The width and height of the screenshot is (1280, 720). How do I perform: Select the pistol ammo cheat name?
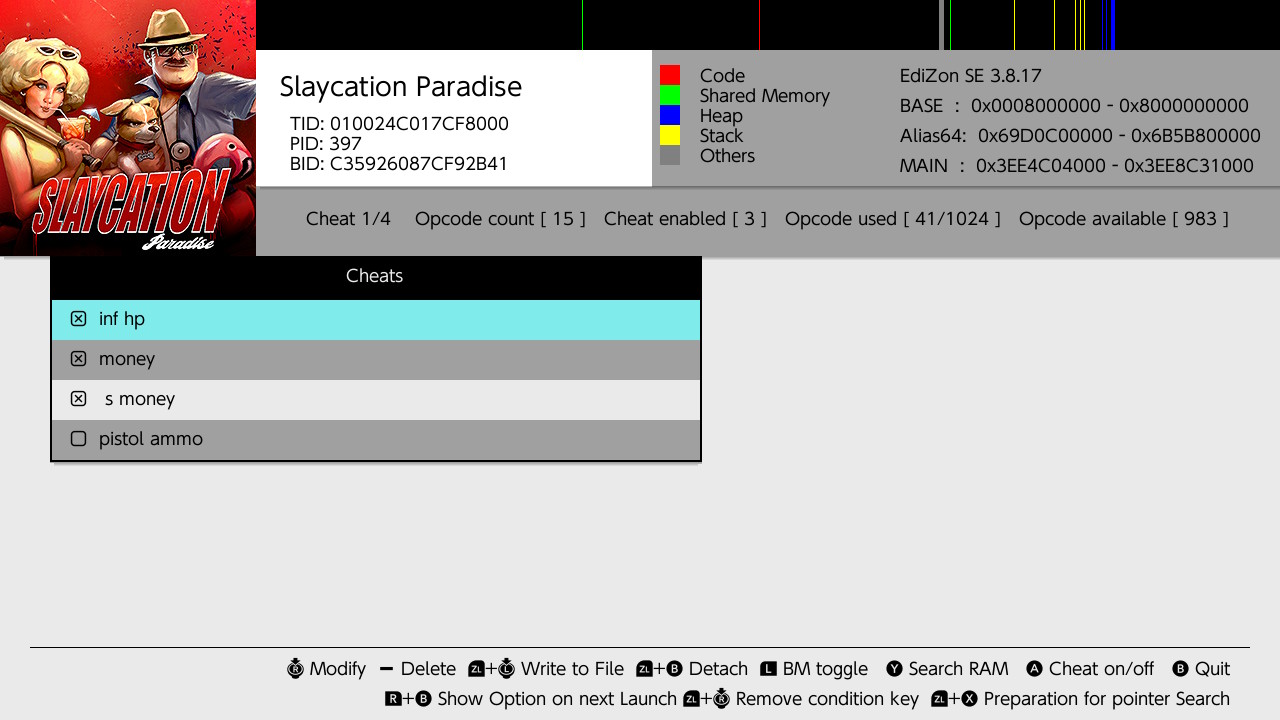click(151, 439)
